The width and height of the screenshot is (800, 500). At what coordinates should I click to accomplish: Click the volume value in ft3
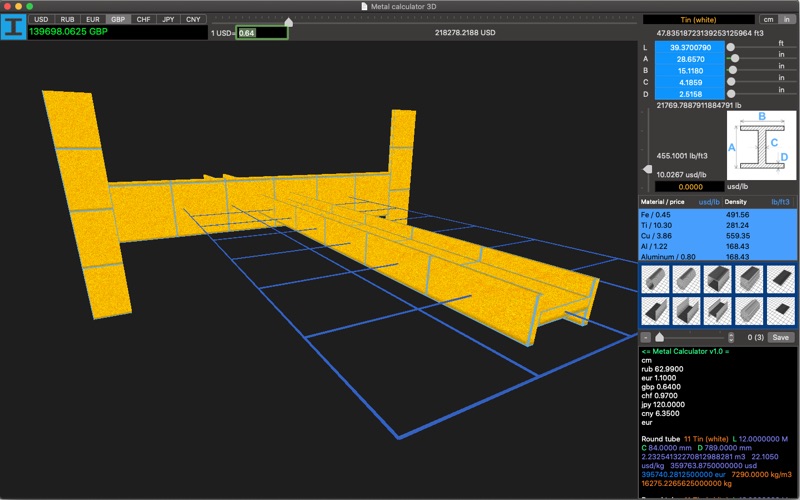pyautogui.click(x=710, y=33)
